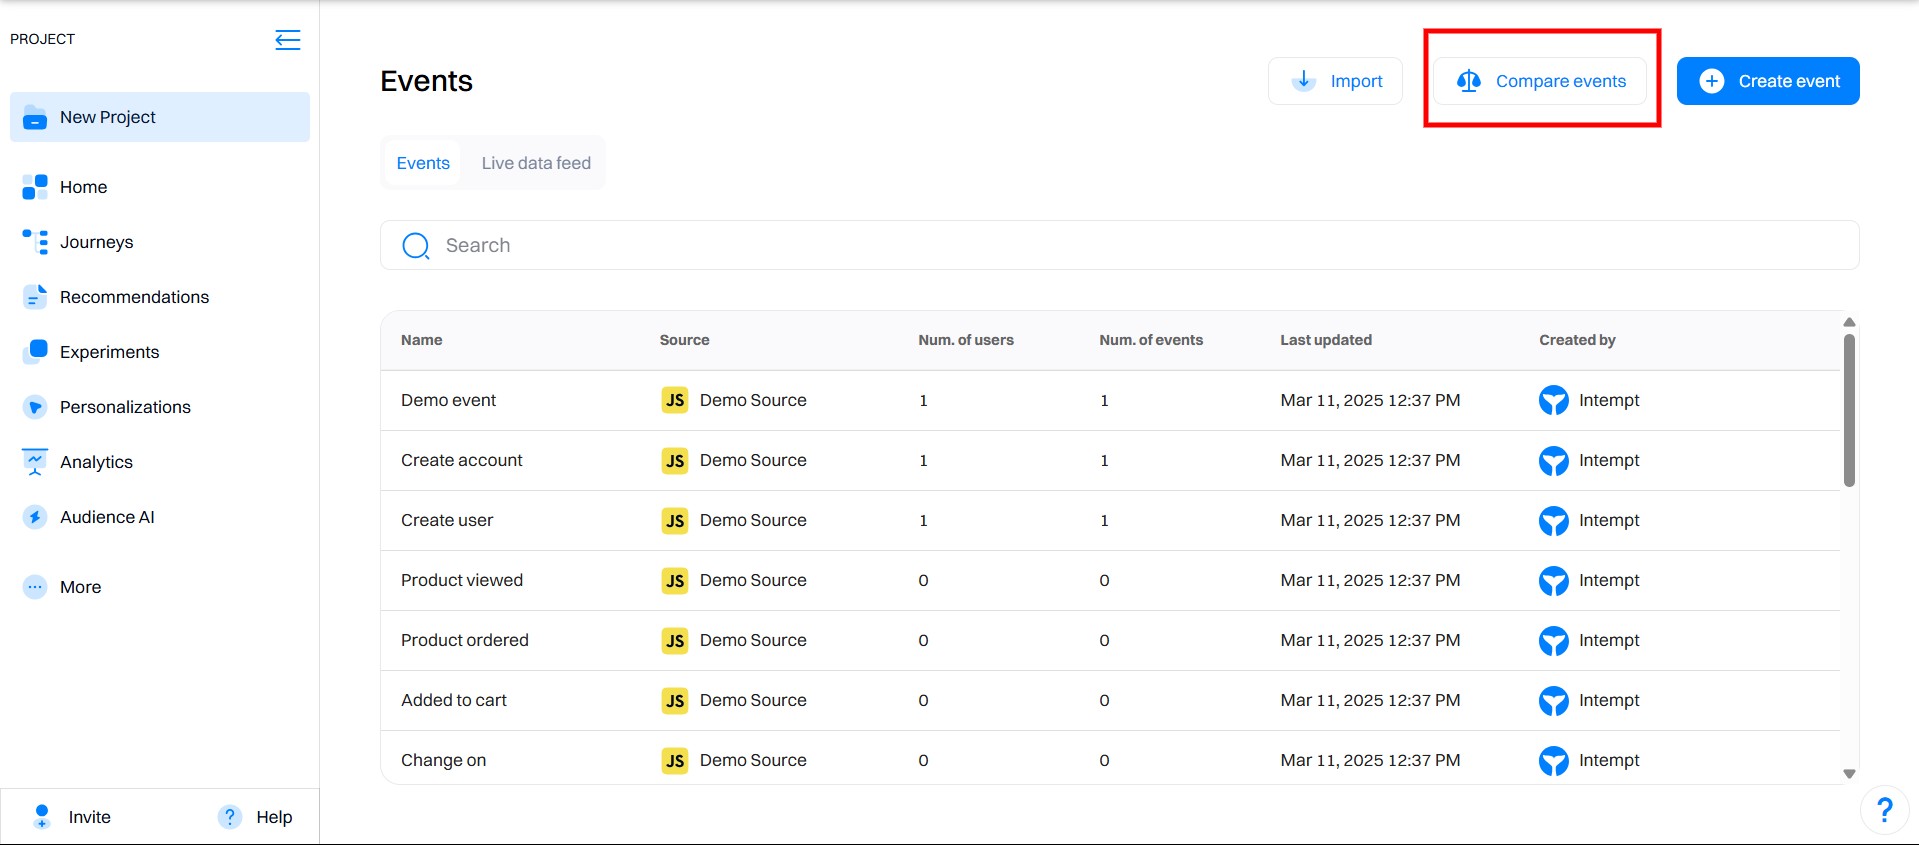Open Analytics using its chart icon

pyautogui.click(x=35, y=462)
